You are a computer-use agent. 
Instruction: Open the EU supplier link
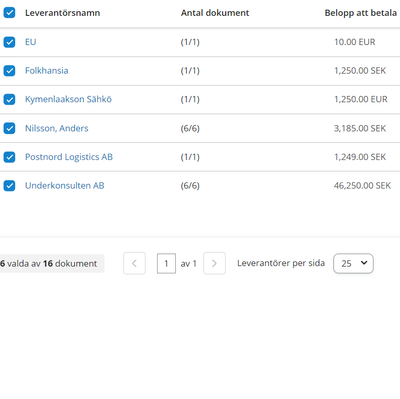pos(30,42)
